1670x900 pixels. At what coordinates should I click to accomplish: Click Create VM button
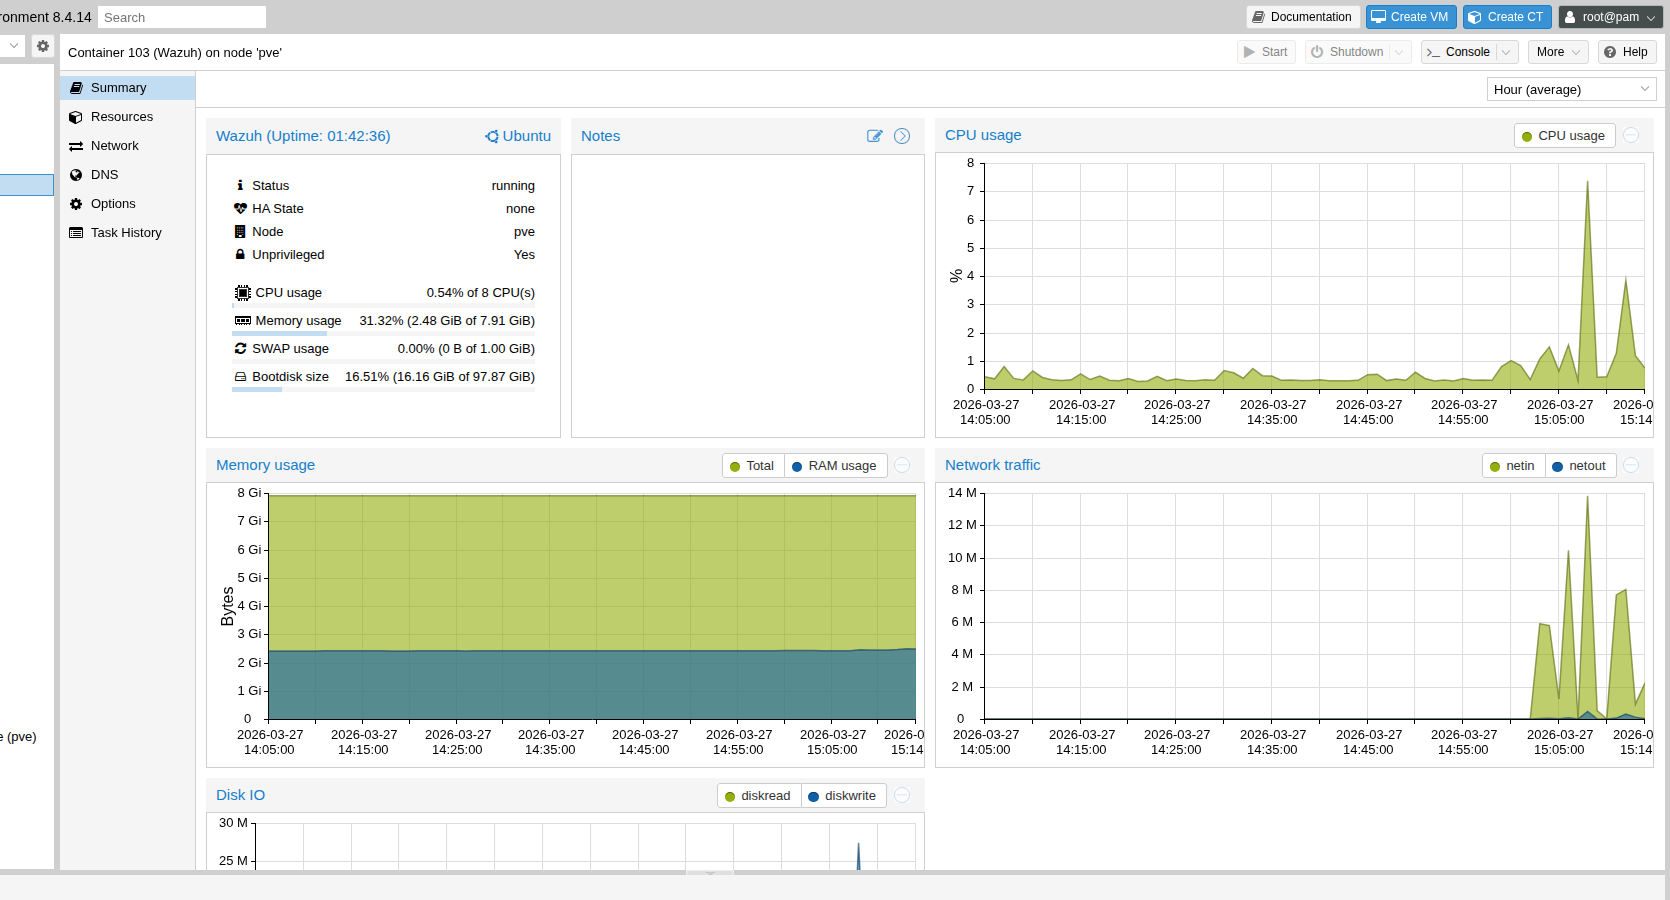(1411, 17)
